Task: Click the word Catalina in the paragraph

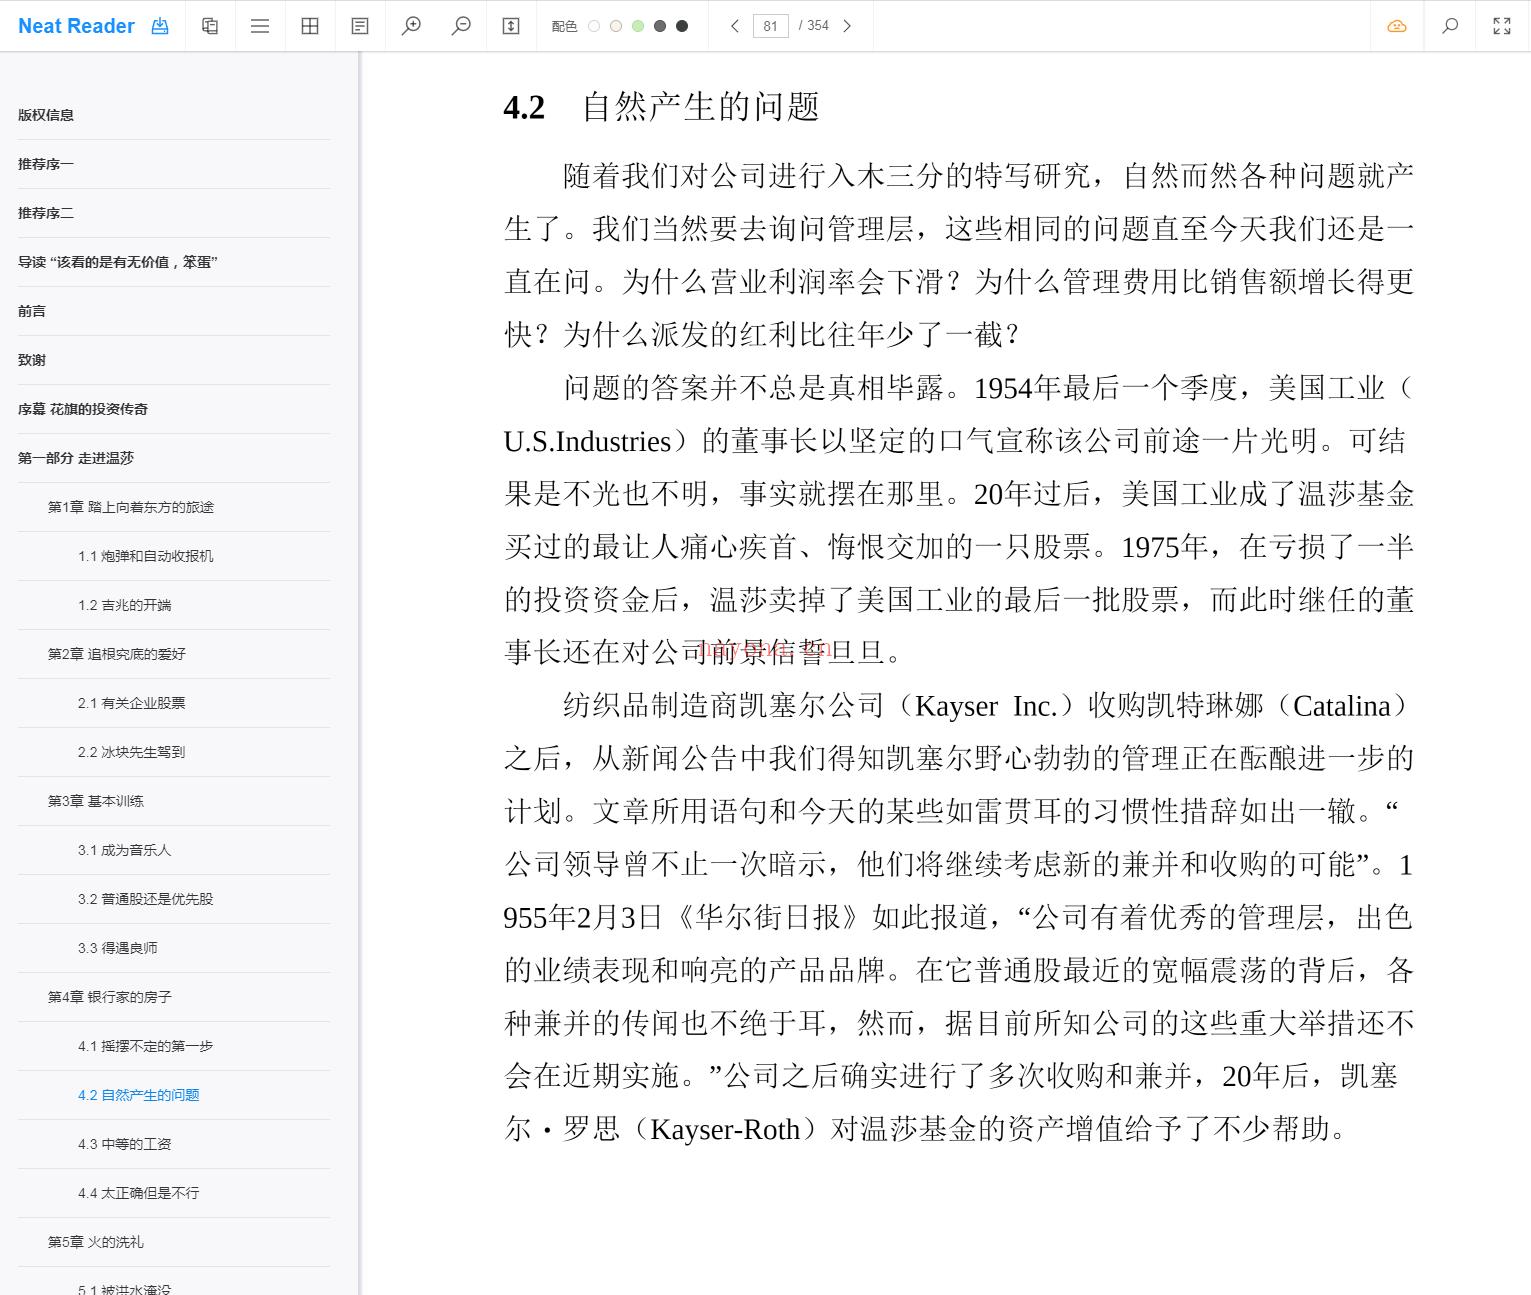Action: click(x=1342, y=706)
